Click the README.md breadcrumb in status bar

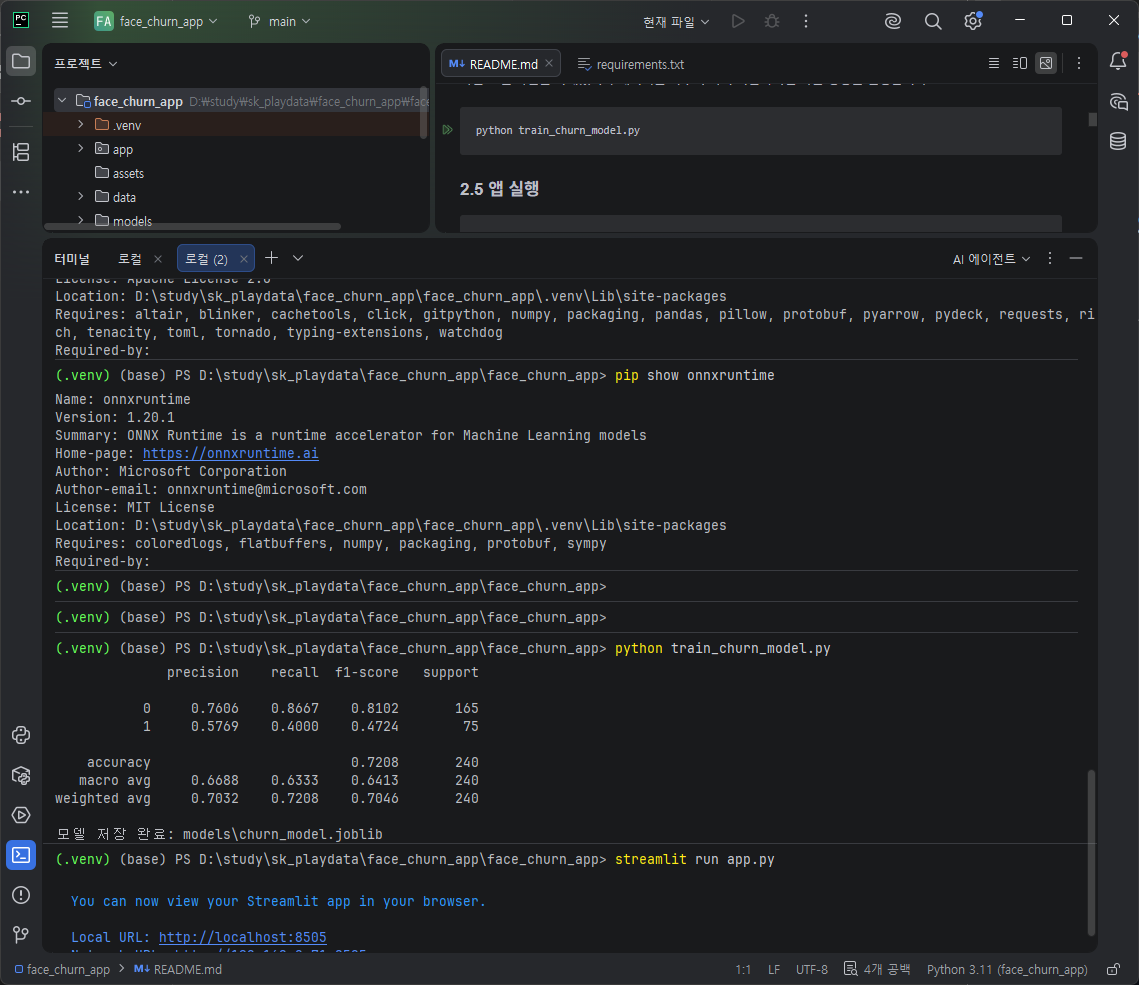coord(178,970)
